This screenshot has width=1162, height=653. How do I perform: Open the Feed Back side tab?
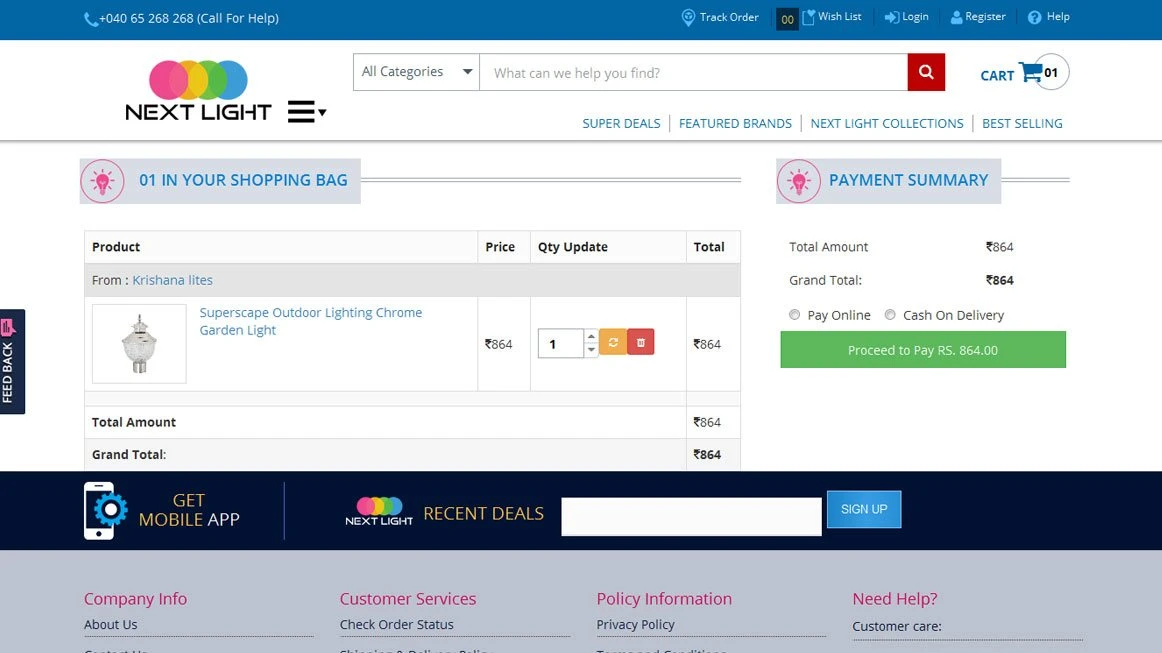[x=11, y=361]
